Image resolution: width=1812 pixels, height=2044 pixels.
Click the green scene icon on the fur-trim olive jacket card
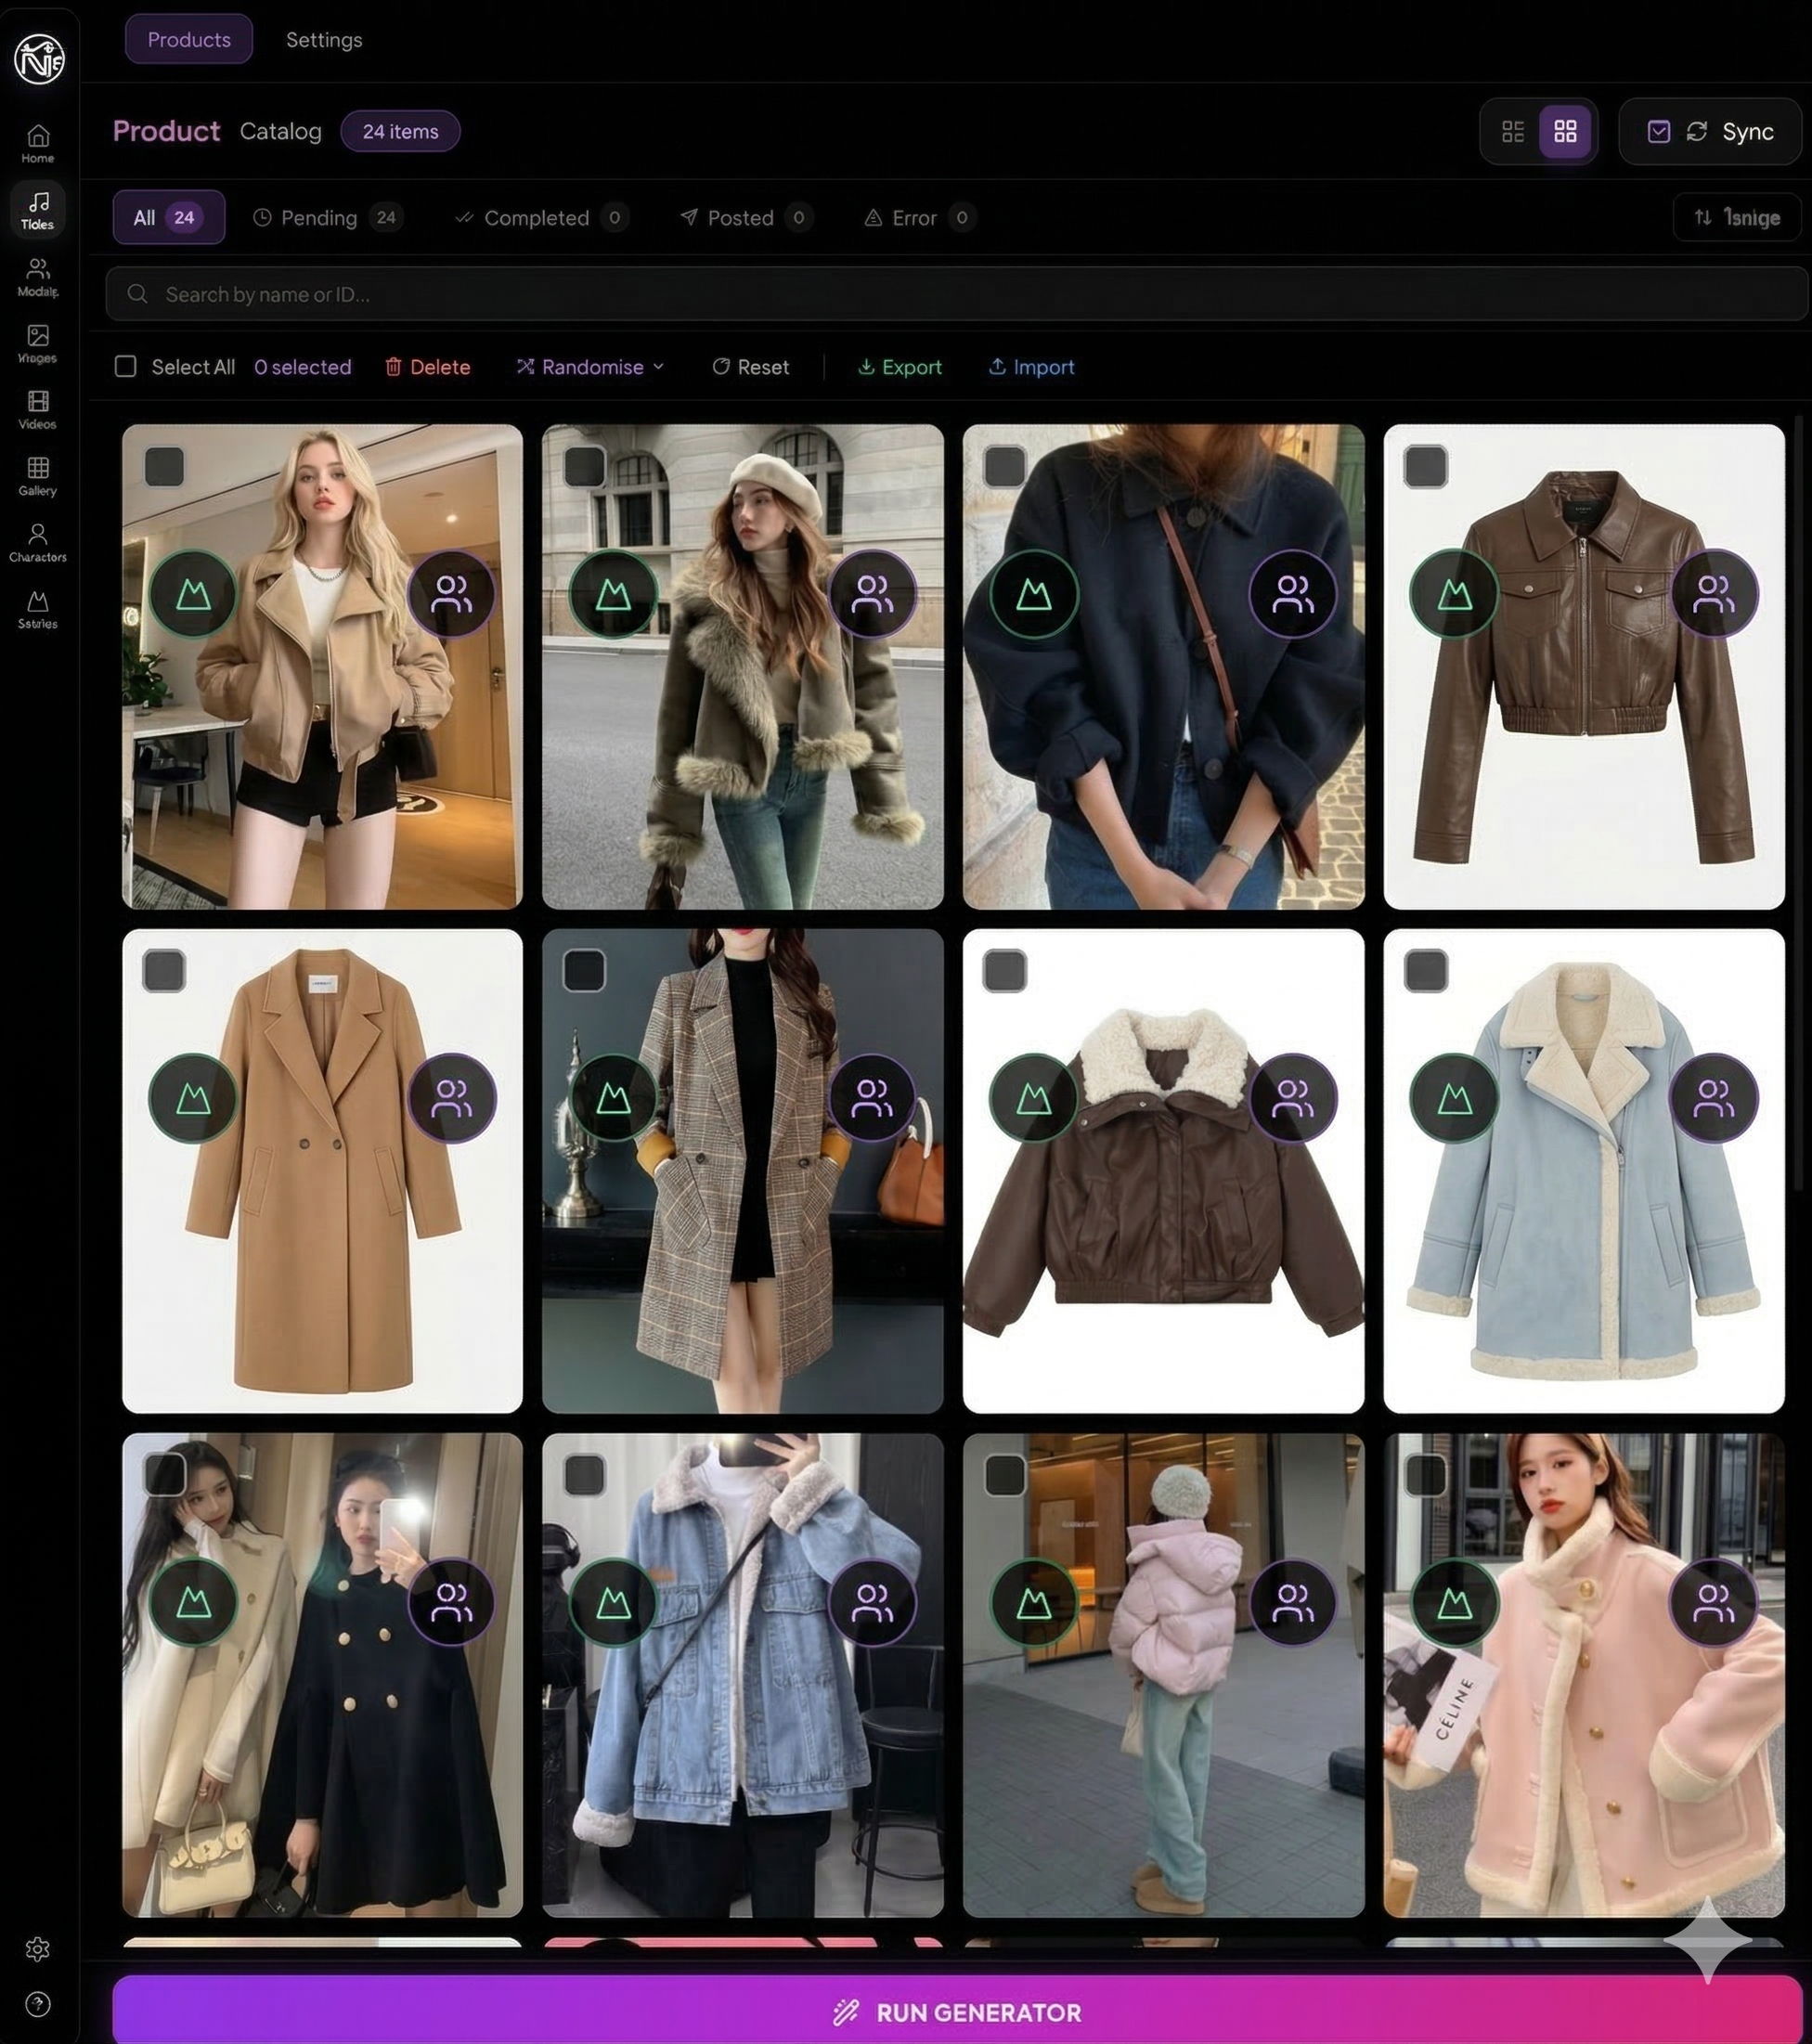click(613, 594)
